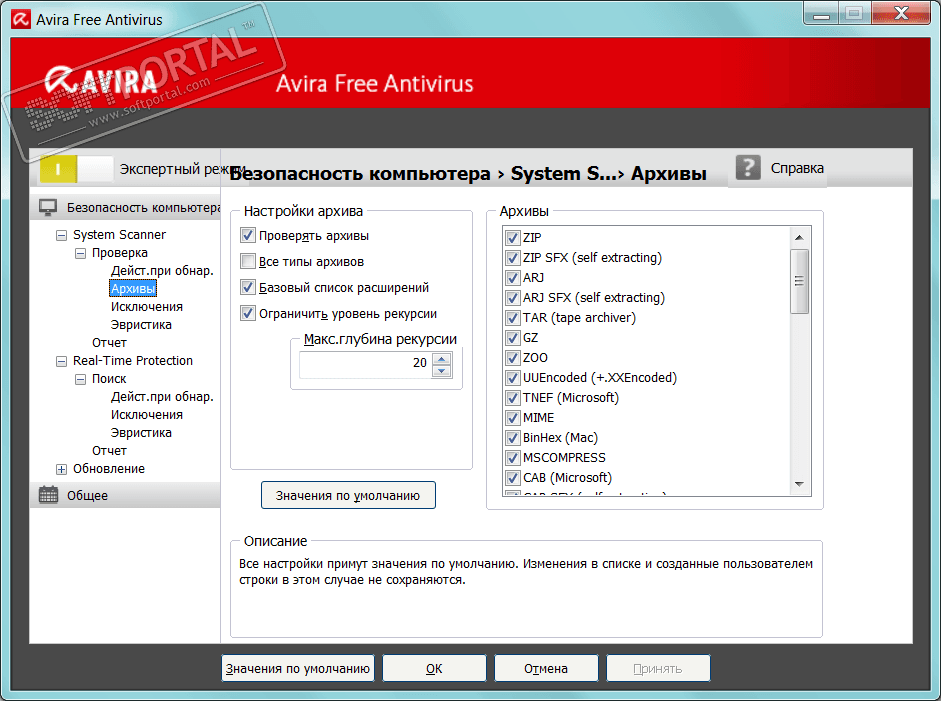Select Безопасность компьютера section header

125,208
